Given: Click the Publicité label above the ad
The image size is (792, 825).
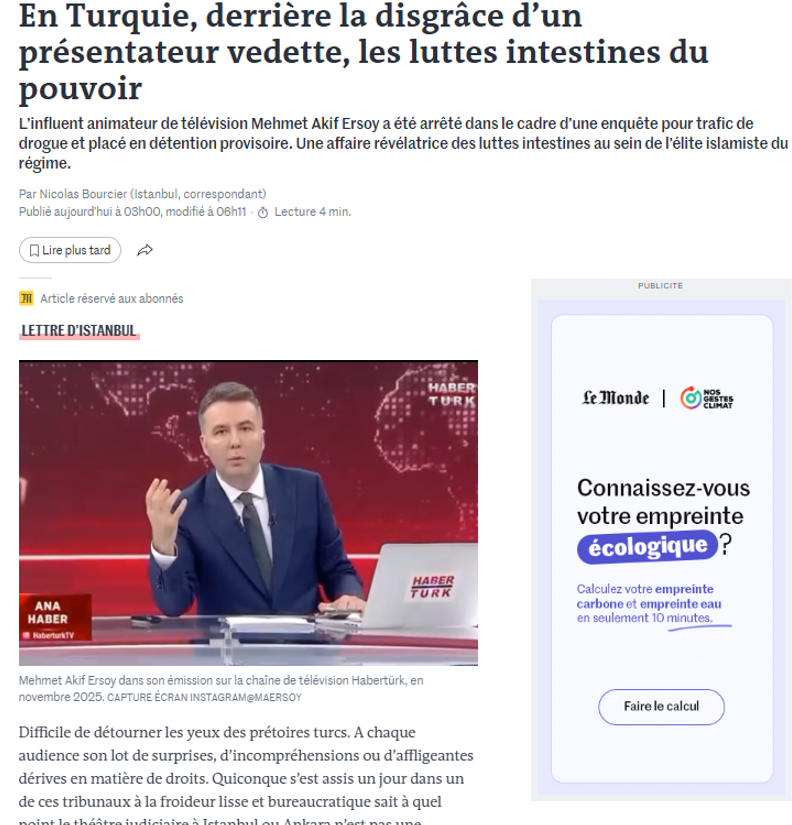Looking at the screenshot, I should [660, 286].
